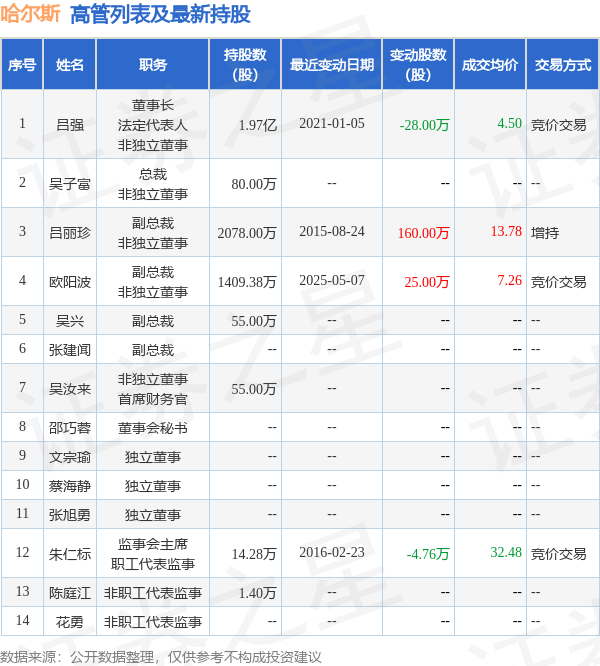Click the average price 7.26

point(509,280)
